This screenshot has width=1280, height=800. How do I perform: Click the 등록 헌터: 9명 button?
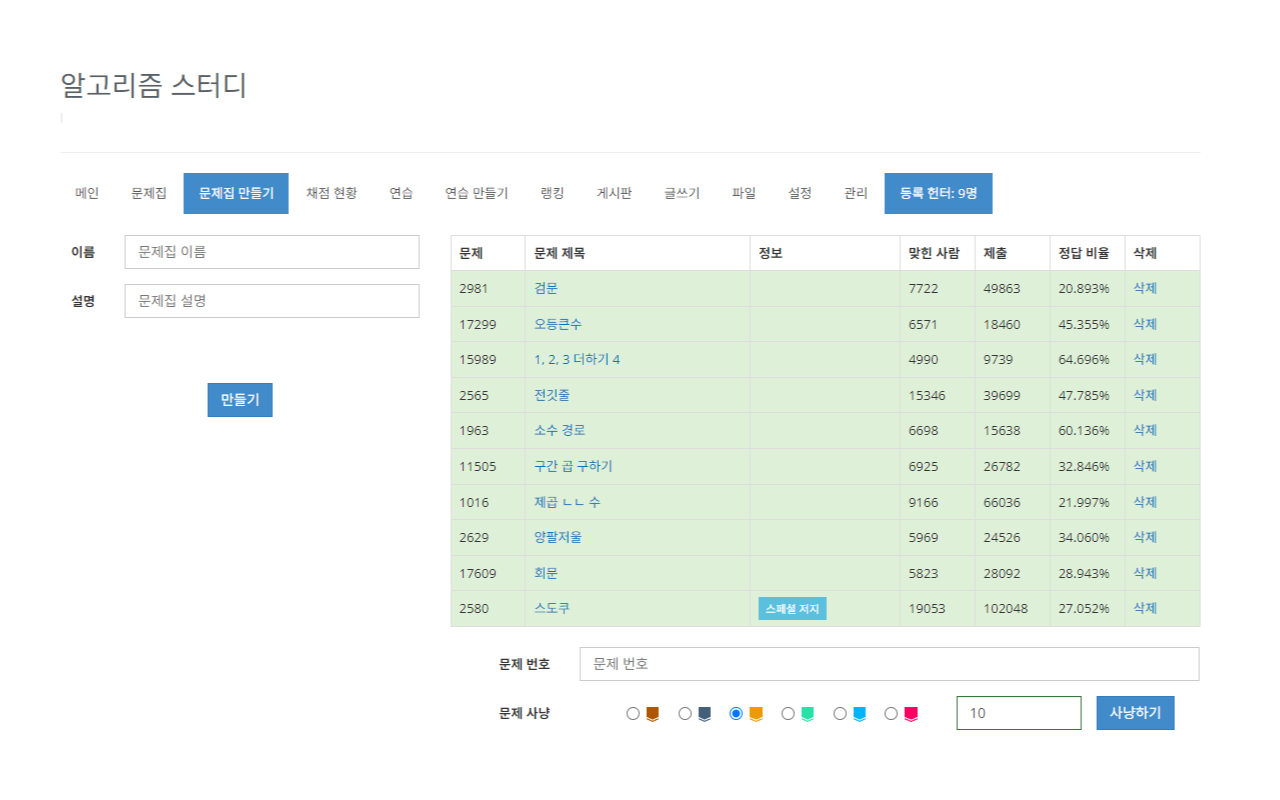938,194
